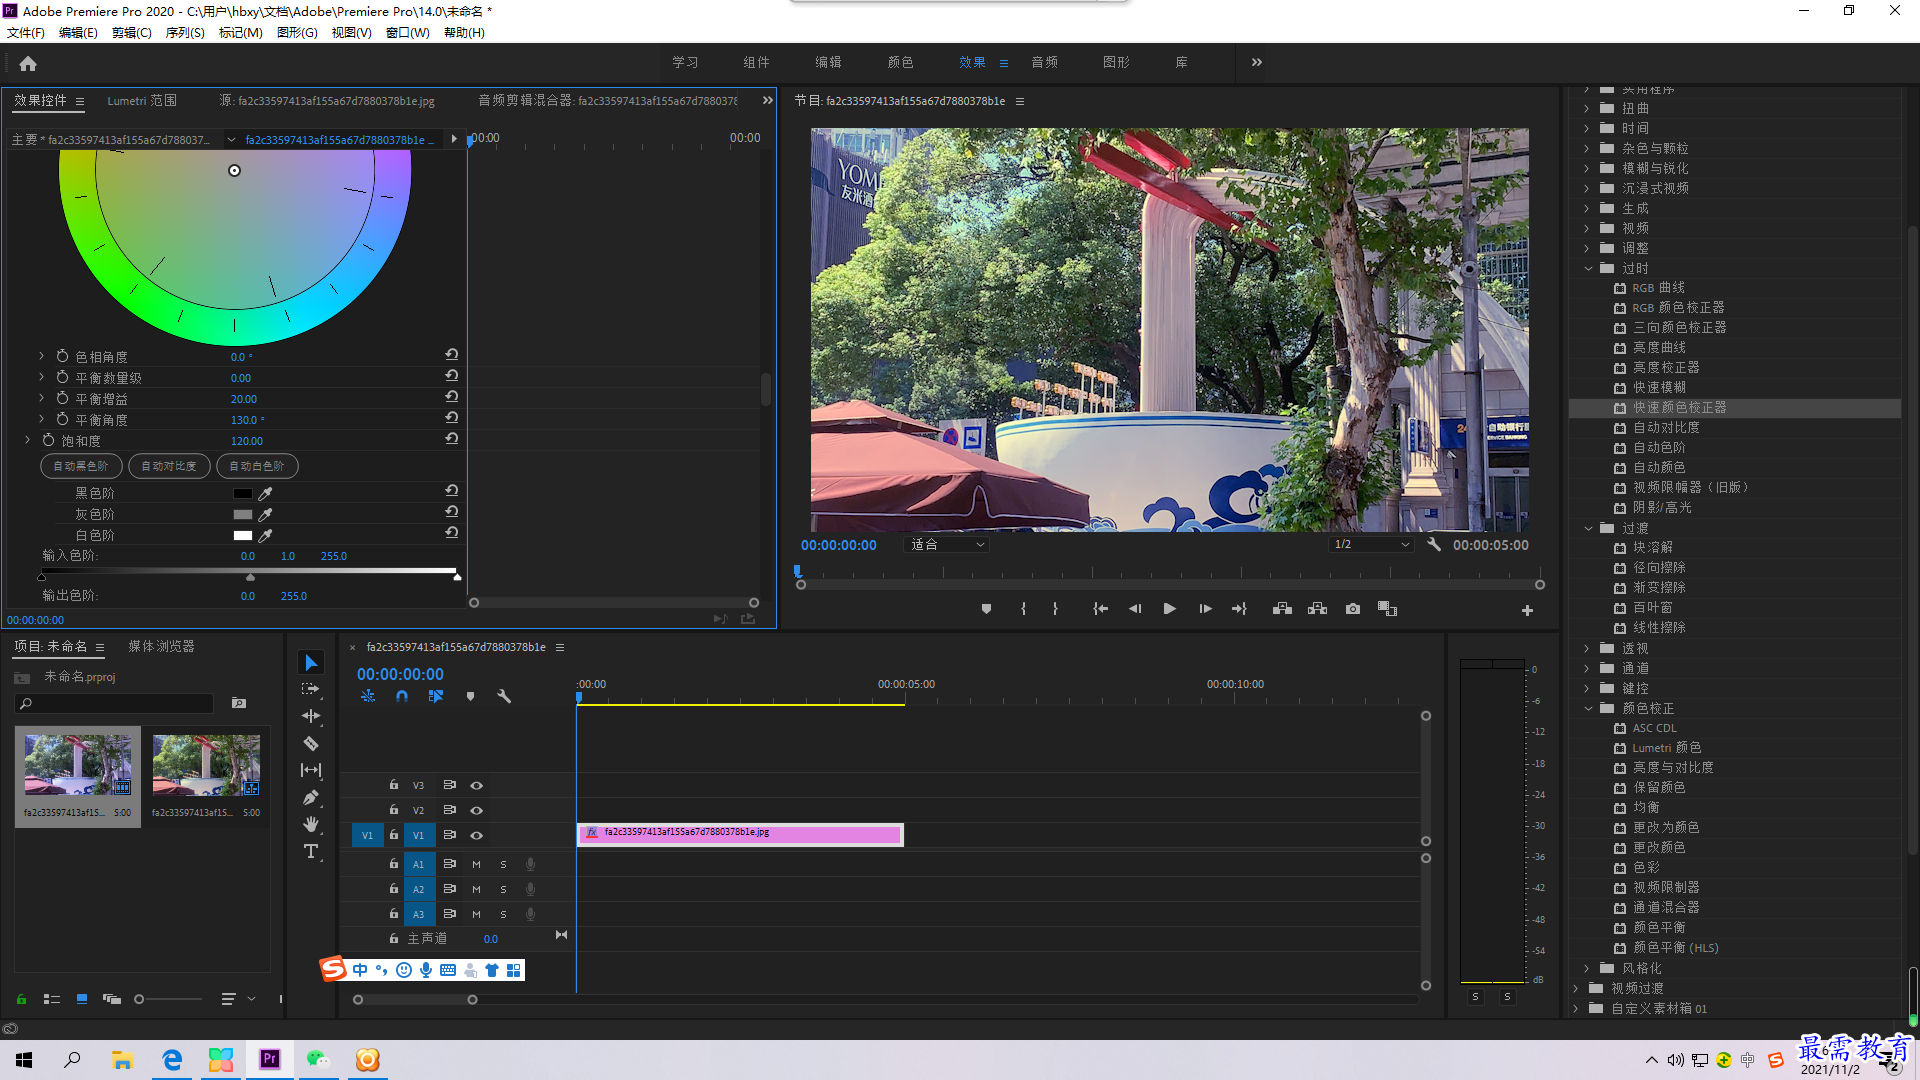Collapse the 过渡 effects folder
This screenshot has height=1080, width=1920.
pos(1588,528)
